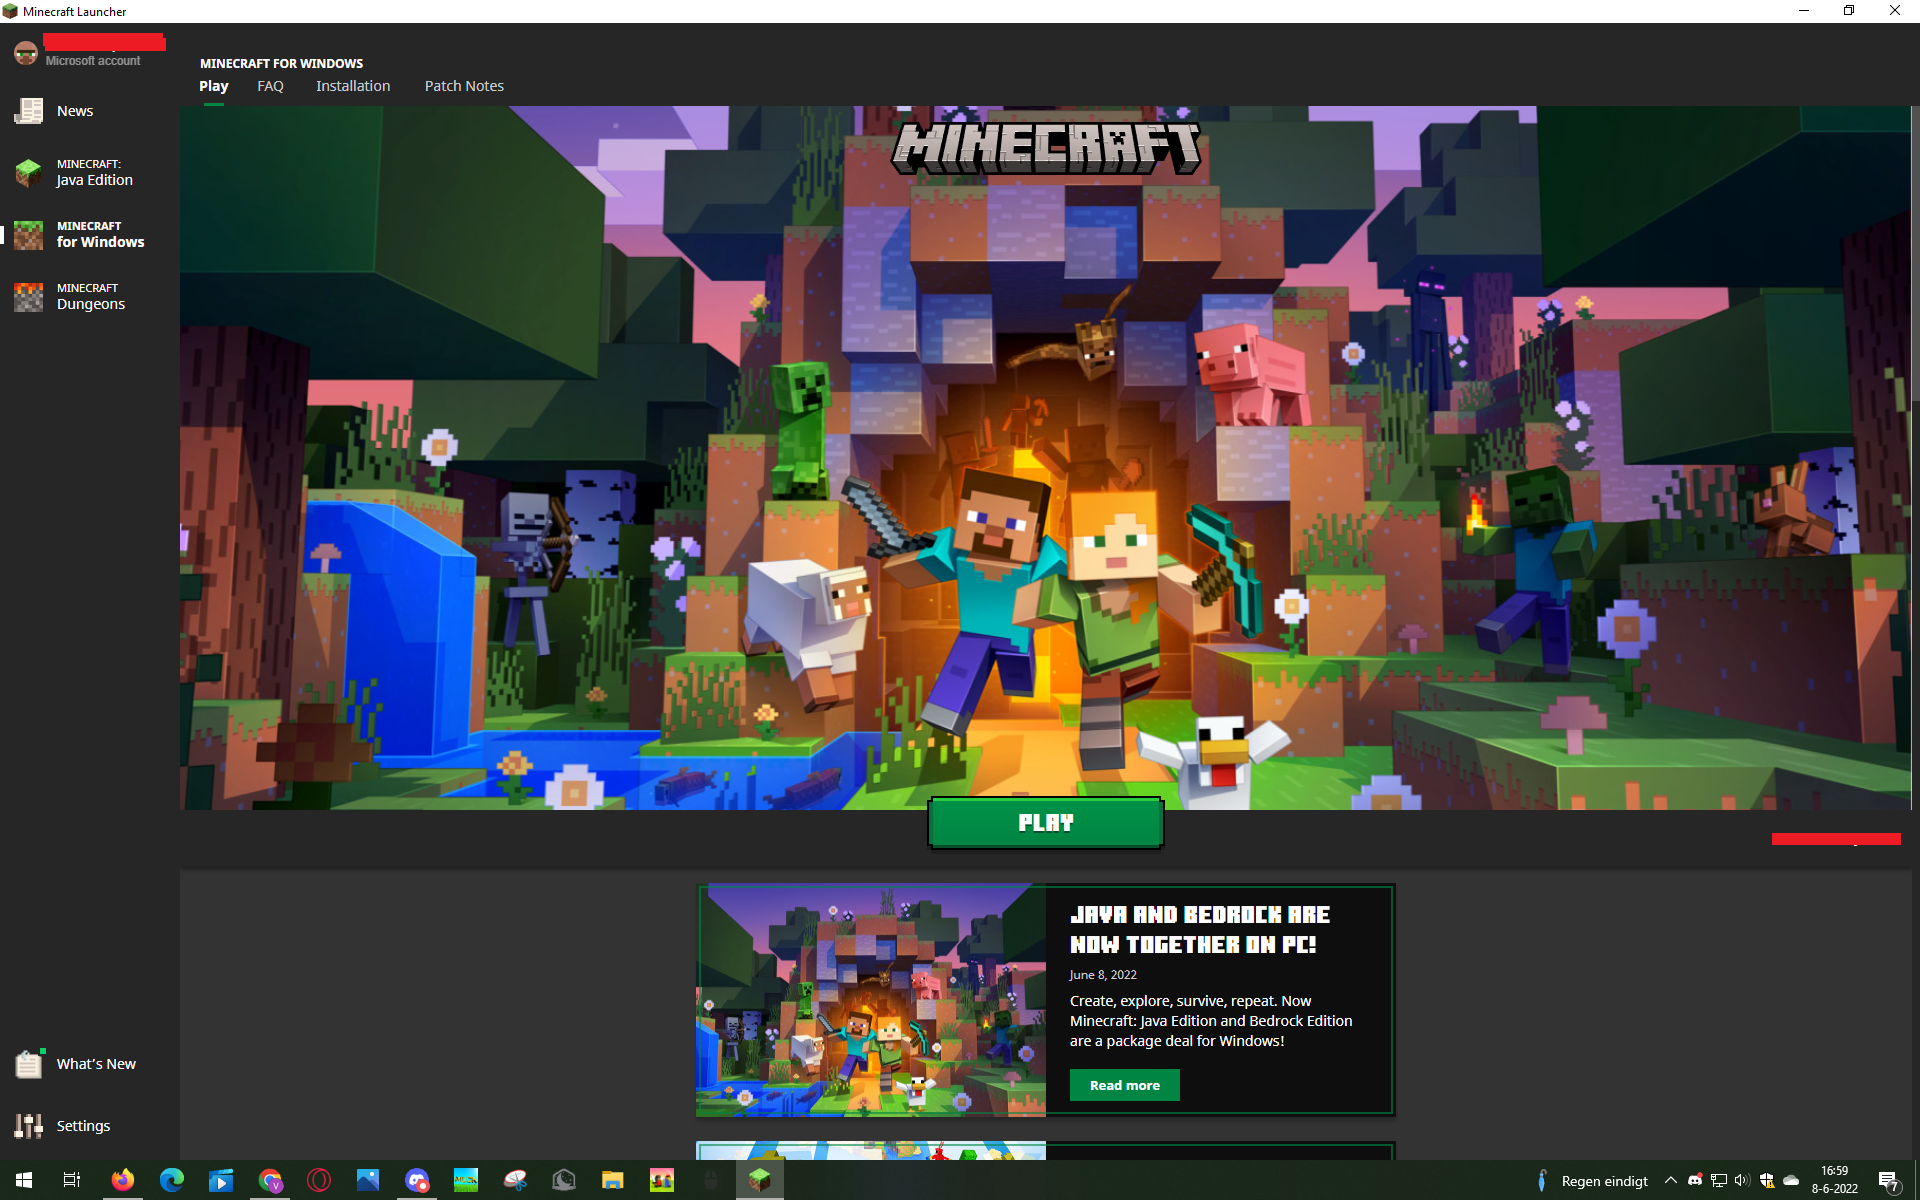Screen dimensions: 1920x1200
Task: Expand hidden system tray icons chevron
Action: click(x=1670, y=1181)
